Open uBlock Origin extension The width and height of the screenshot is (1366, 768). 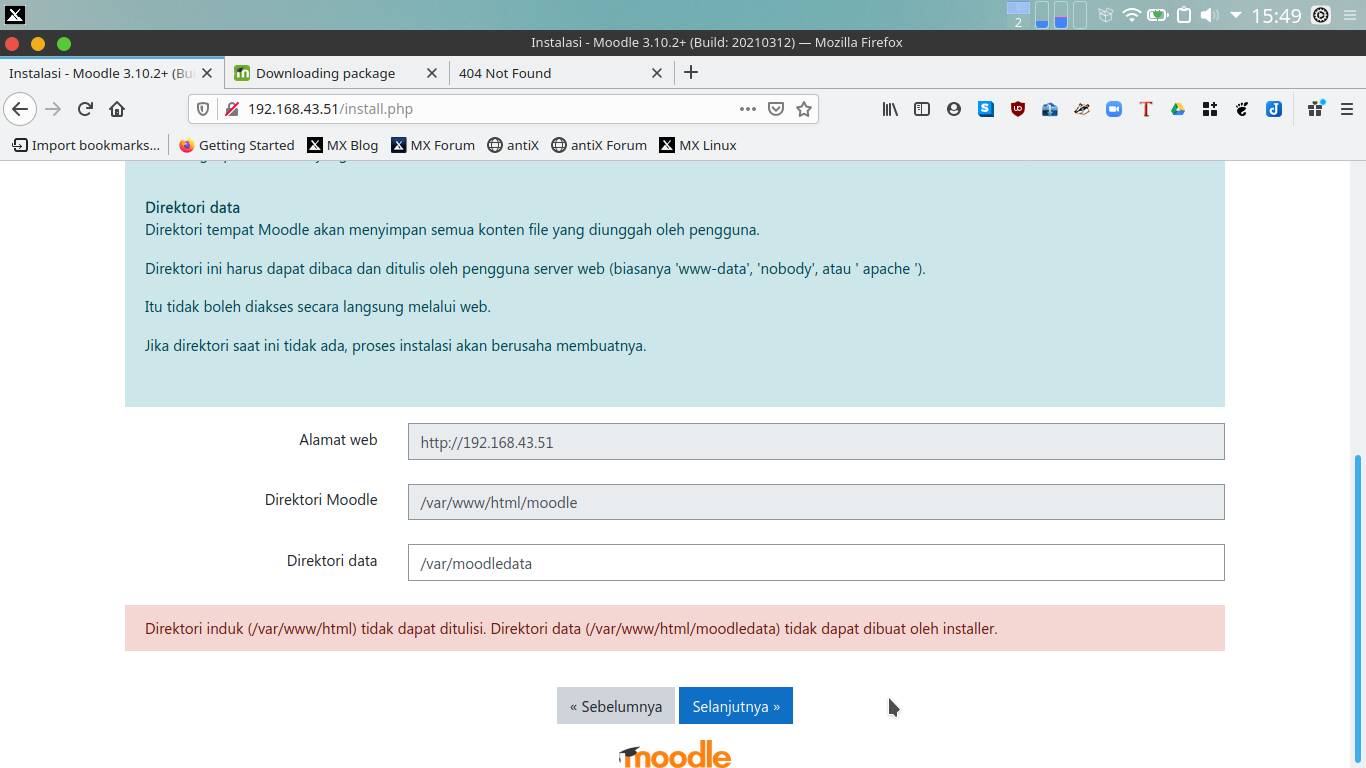(x=1018, y=109)
